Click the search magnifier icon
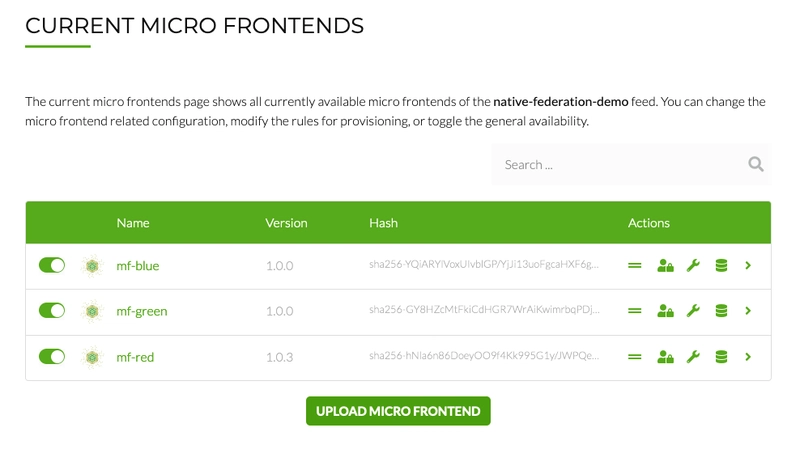This screenshot has width=800, height=449. pos(756,164)
